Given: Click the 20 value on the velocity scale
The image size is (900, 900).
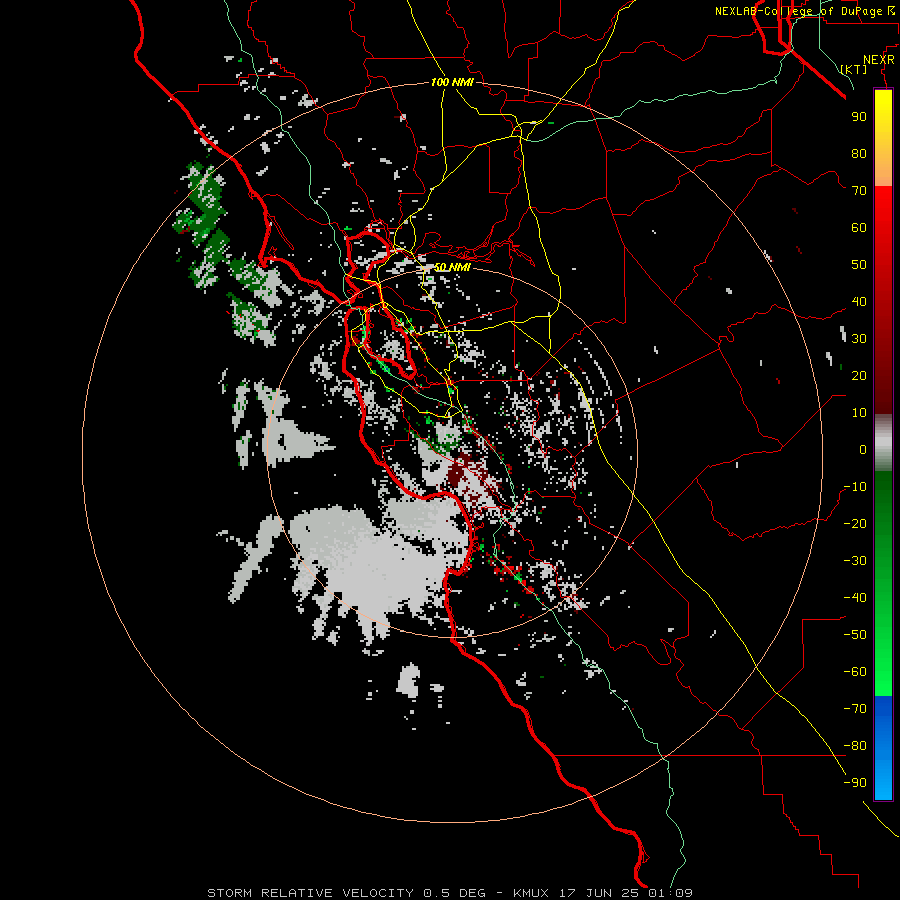Looking at the screenshot, I should 859,375.
